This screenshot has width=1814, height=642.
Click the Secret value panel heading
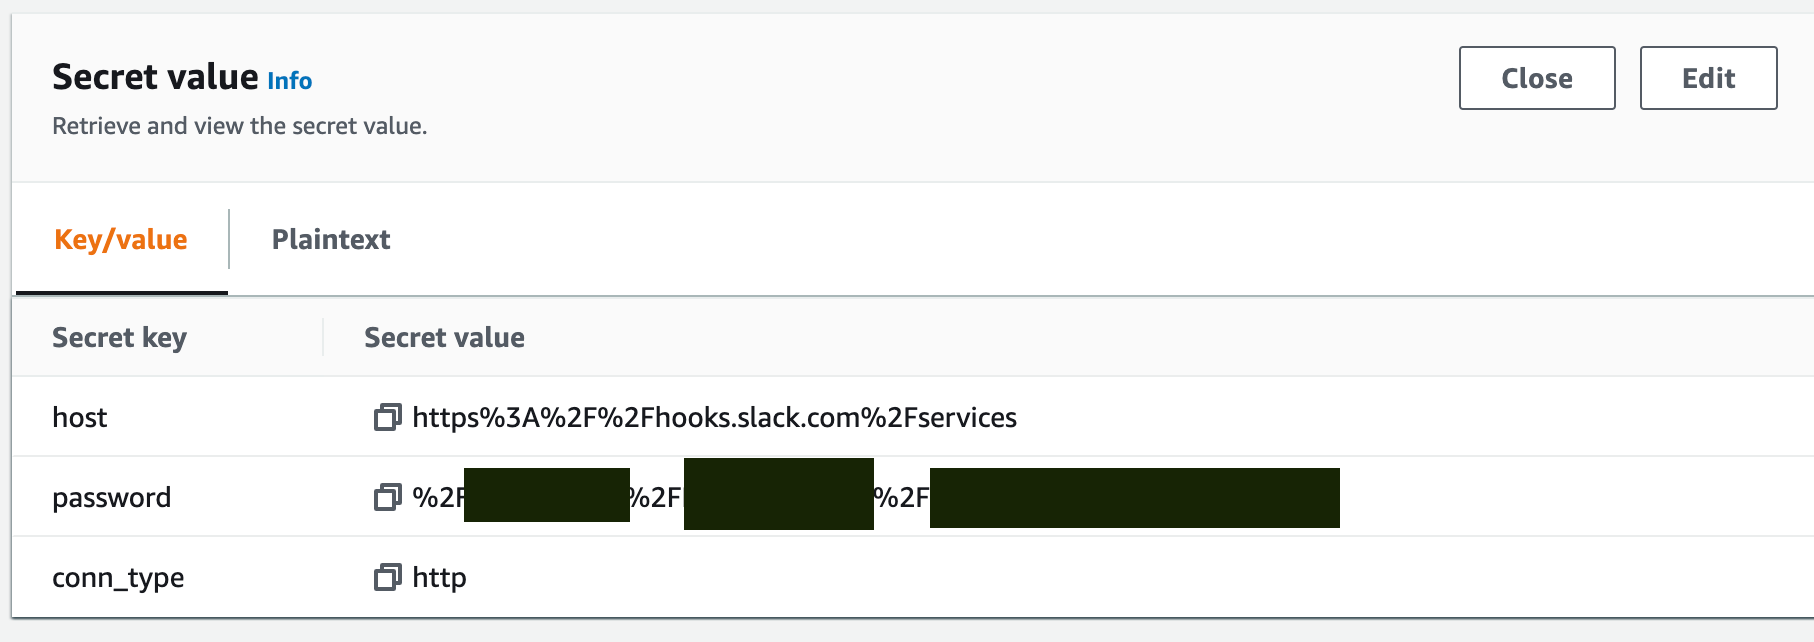pyautogui.click(x=155, y=77)
